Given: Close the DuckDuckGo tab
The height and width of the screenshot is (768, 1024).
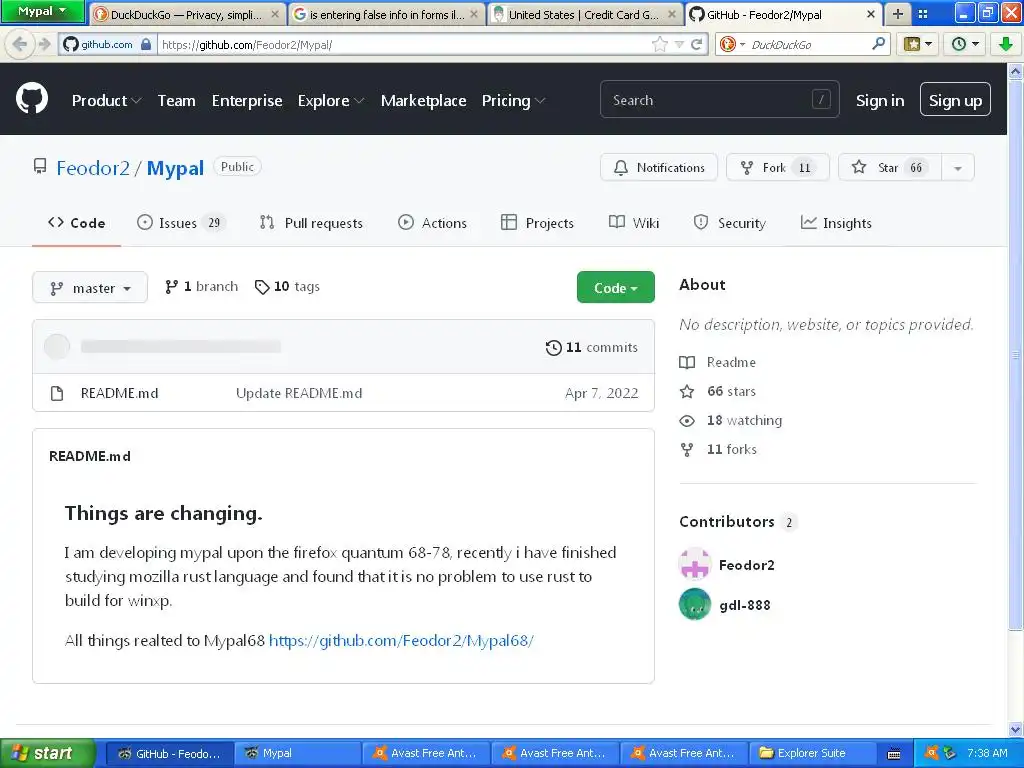Looking at the screenshot, I should tap(276, 14).
